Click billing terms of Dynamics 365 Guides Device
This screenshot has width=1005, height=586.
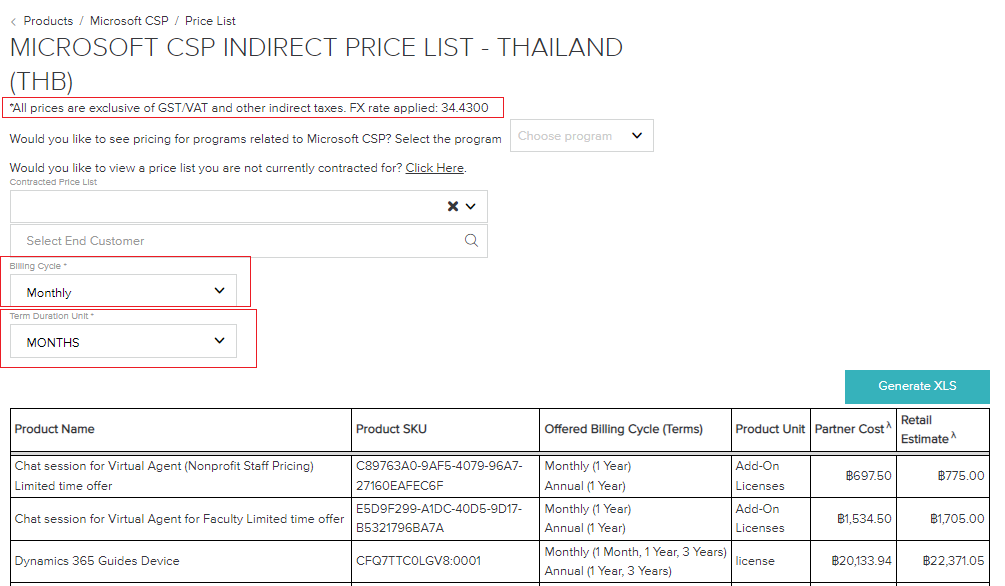point(635,561)
